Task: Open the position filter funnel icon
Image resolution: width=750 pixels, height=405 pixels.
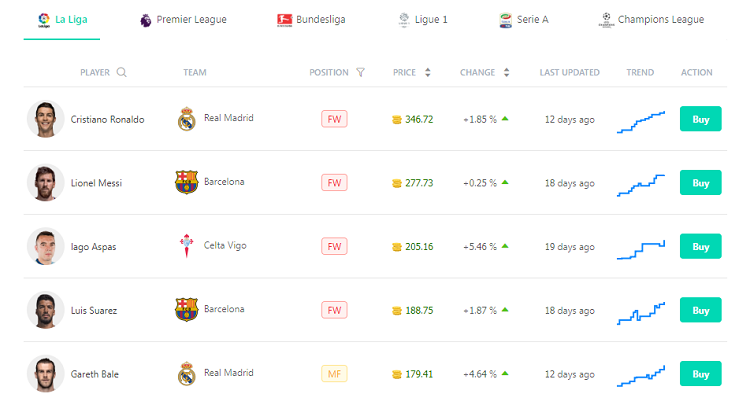Action: click(361, 72)
